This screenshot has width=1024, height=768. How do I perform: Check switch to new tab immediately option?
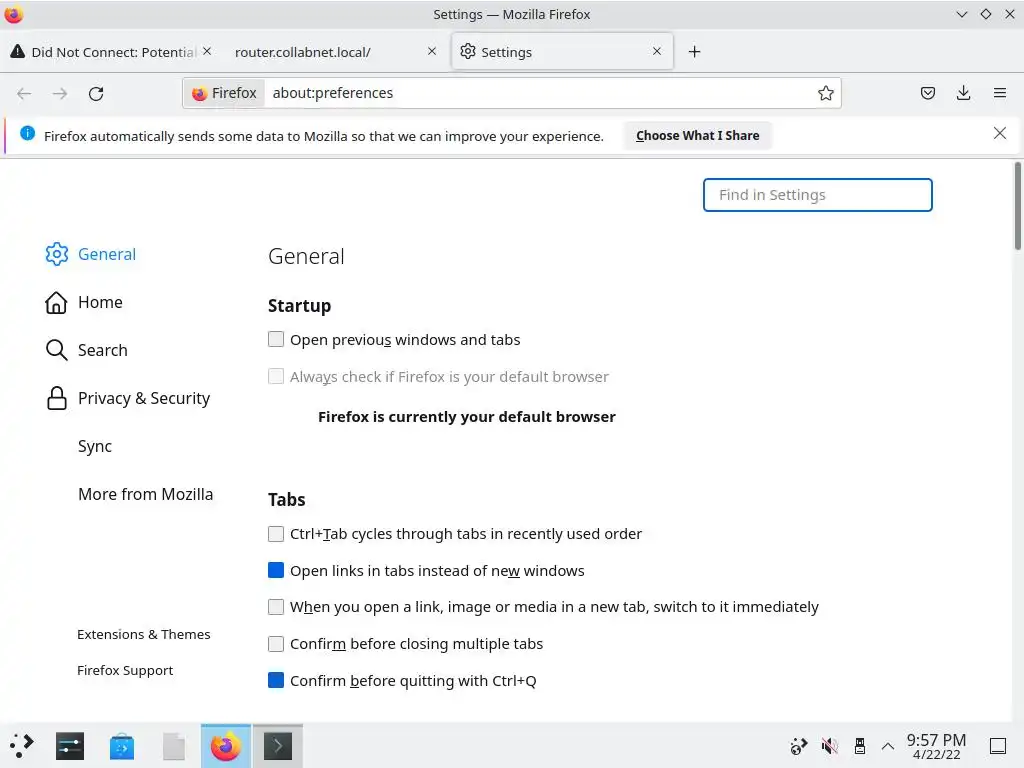pos(276,607)
